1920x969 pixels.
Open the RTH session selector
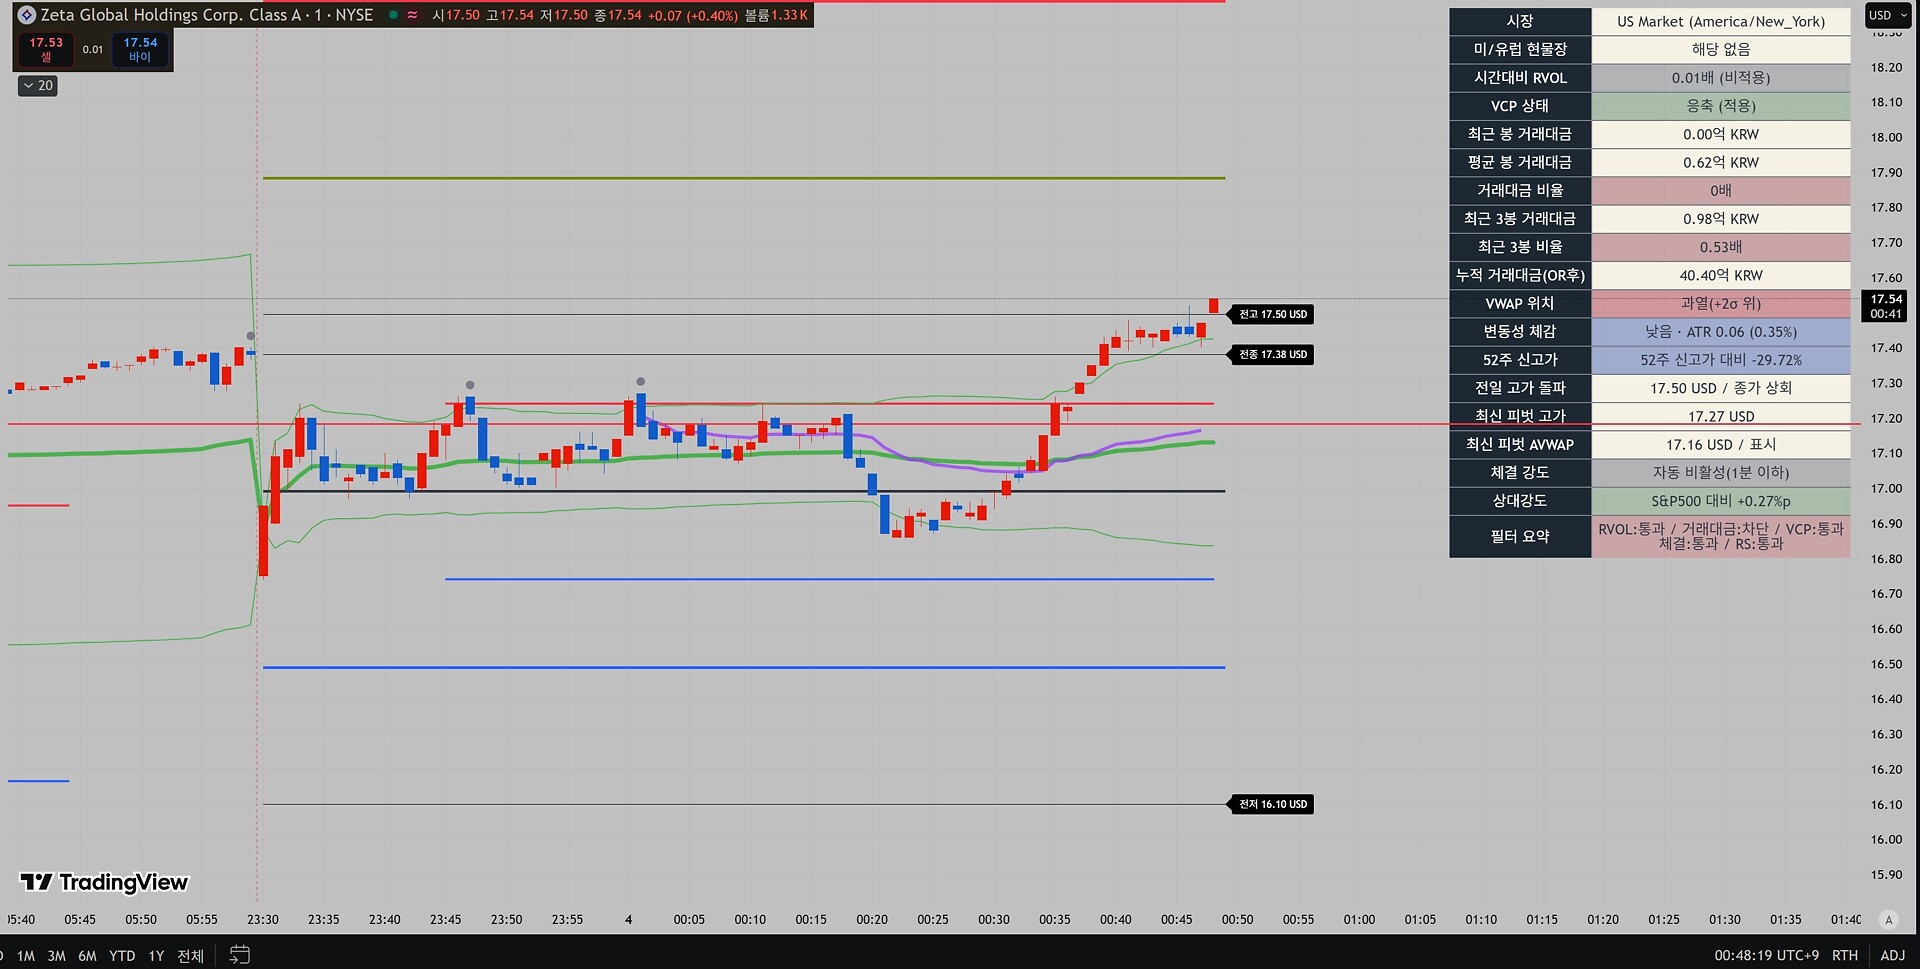click(1845, 955)
